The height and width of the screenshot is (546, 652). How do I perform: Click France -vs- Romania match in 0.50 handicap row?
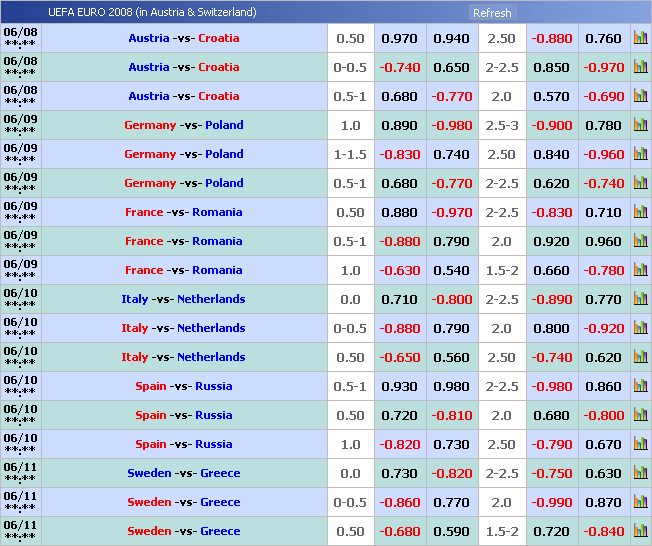pyautogui.click(x=184, y=213)
